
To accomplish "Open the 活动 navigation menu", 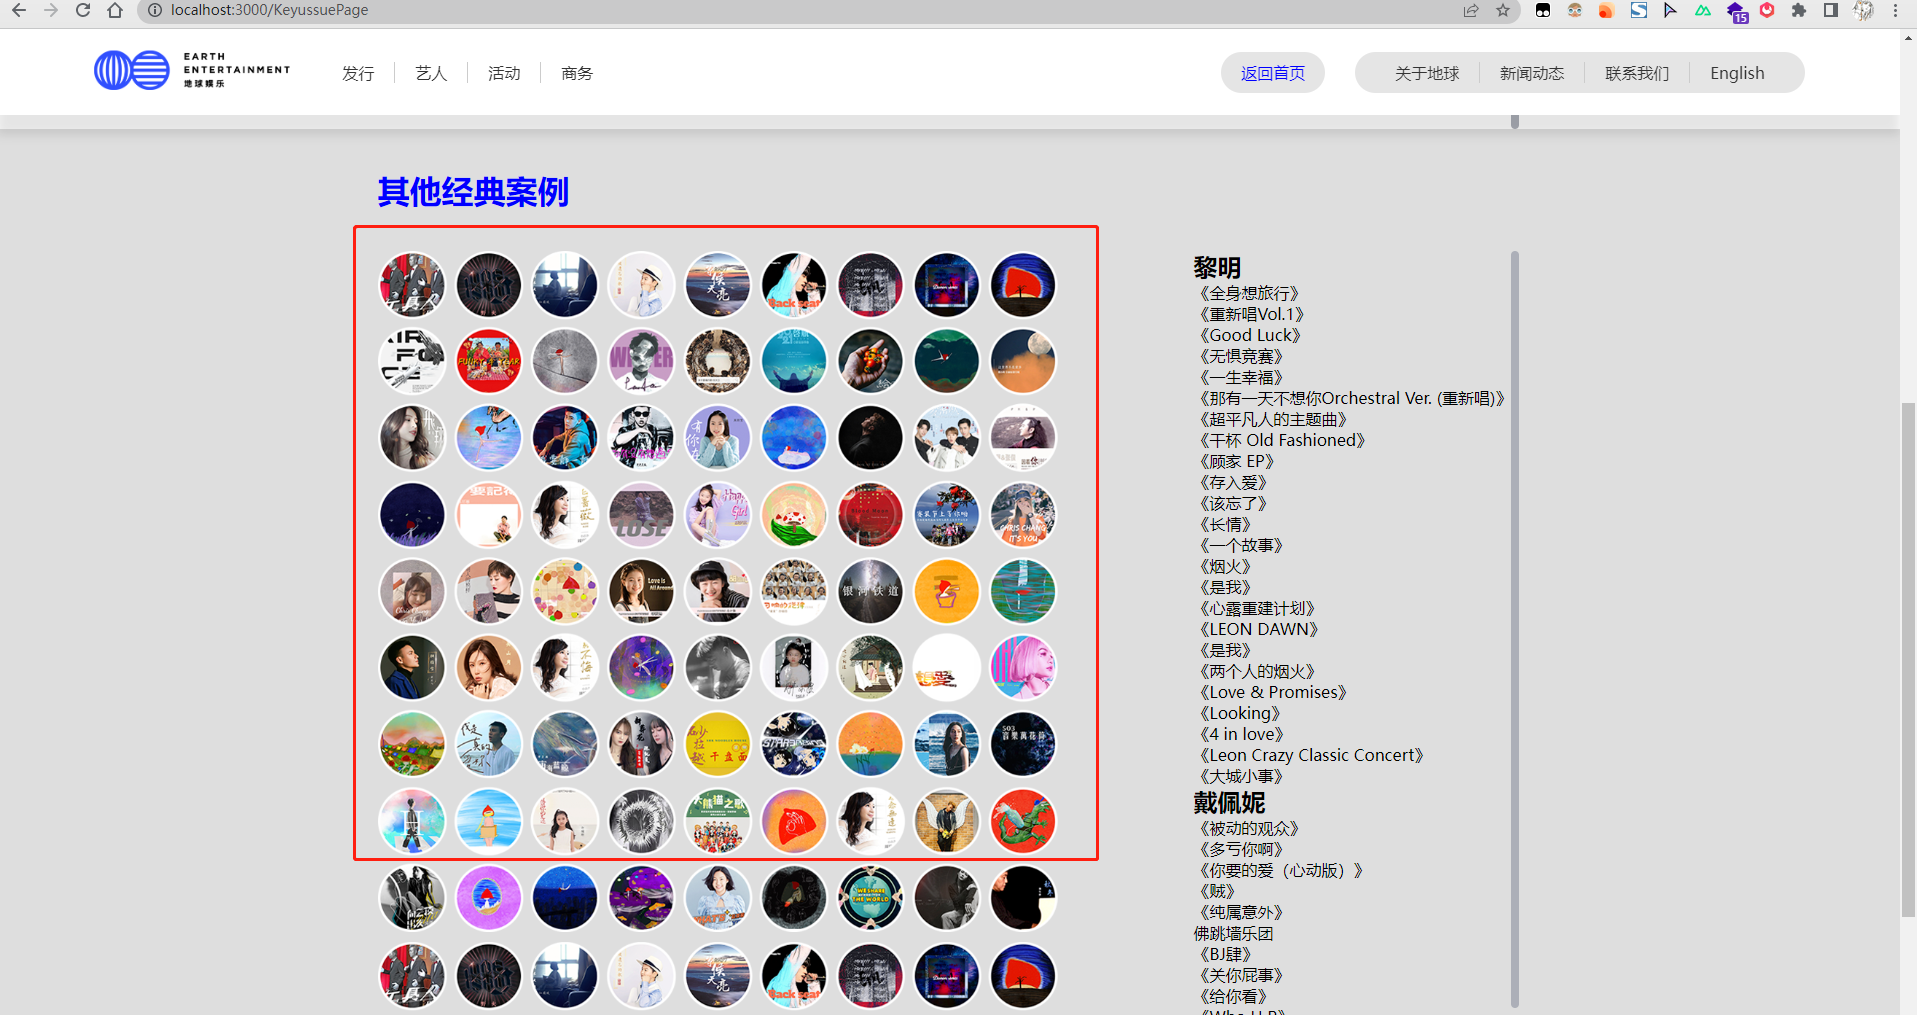I will coord(504,73).
